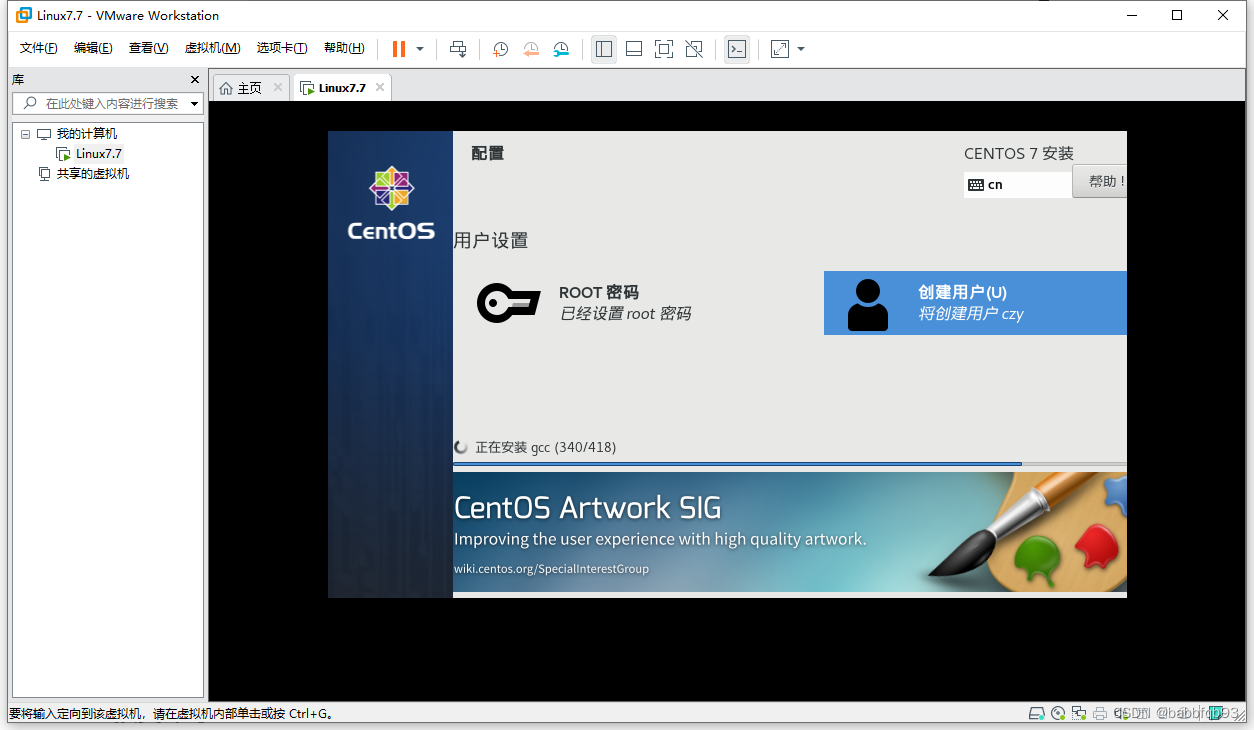
Task: Close the 主页 tab
Action: pyautogui.click(x=278, y=88)
